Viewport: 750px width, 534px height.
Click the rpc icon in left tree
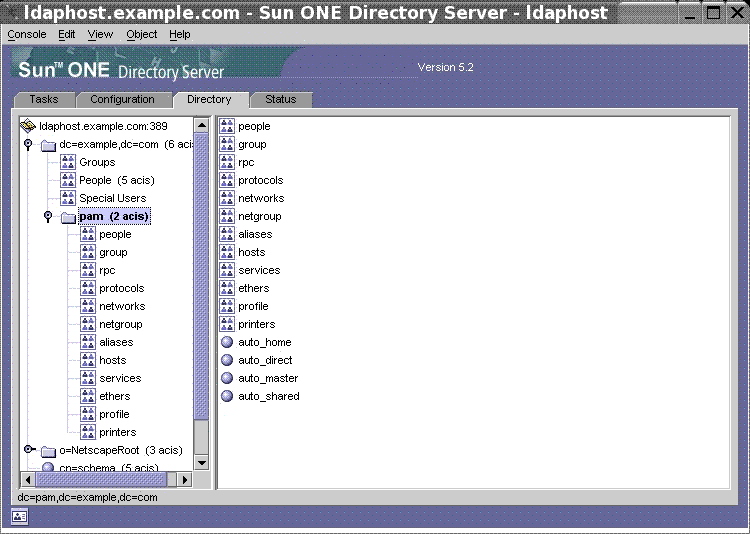[x=88, y=270]
